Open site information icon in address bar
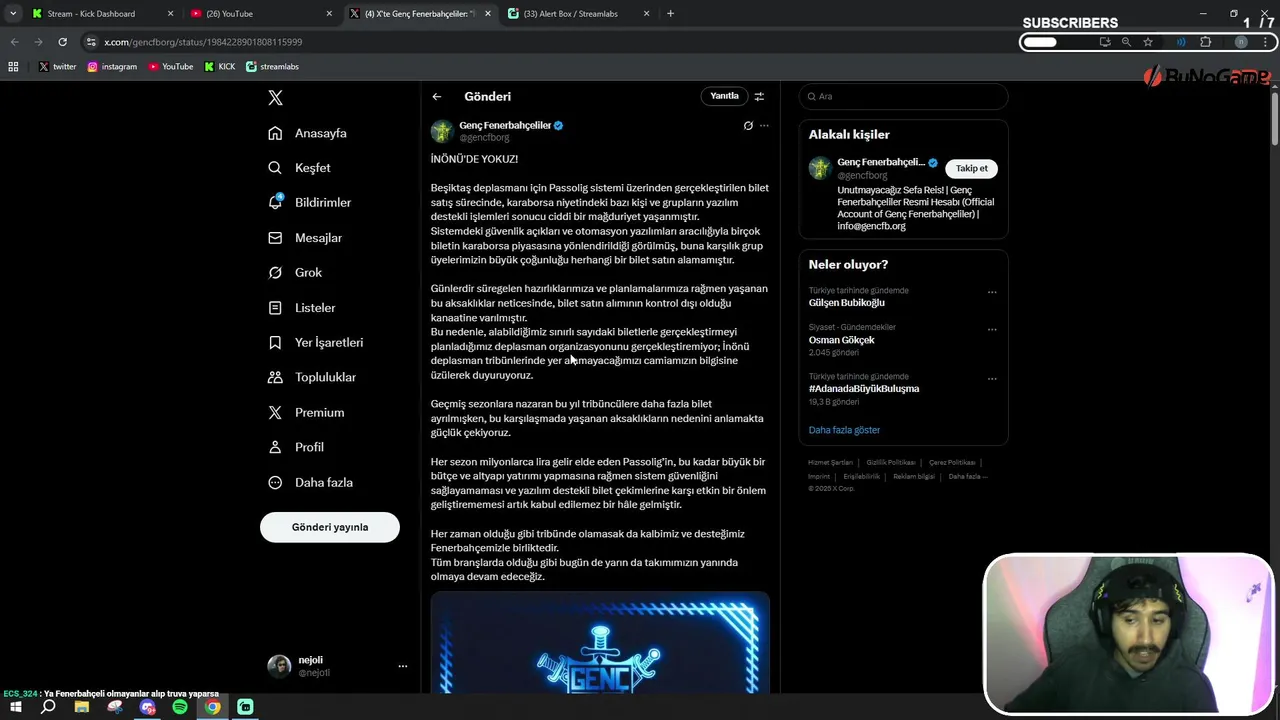1280x720 pixels. coord(92,42)
